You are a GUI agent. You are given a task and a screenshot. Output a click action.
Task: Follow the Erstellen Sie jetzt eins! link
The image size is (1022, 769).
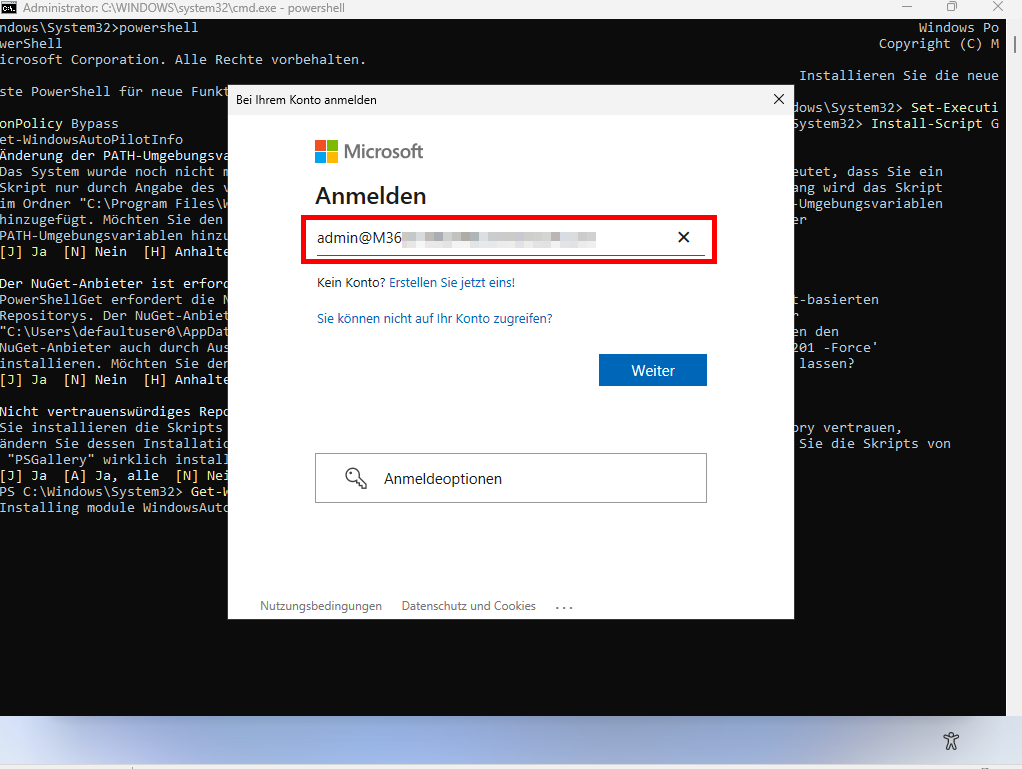(x=452, y=282)
